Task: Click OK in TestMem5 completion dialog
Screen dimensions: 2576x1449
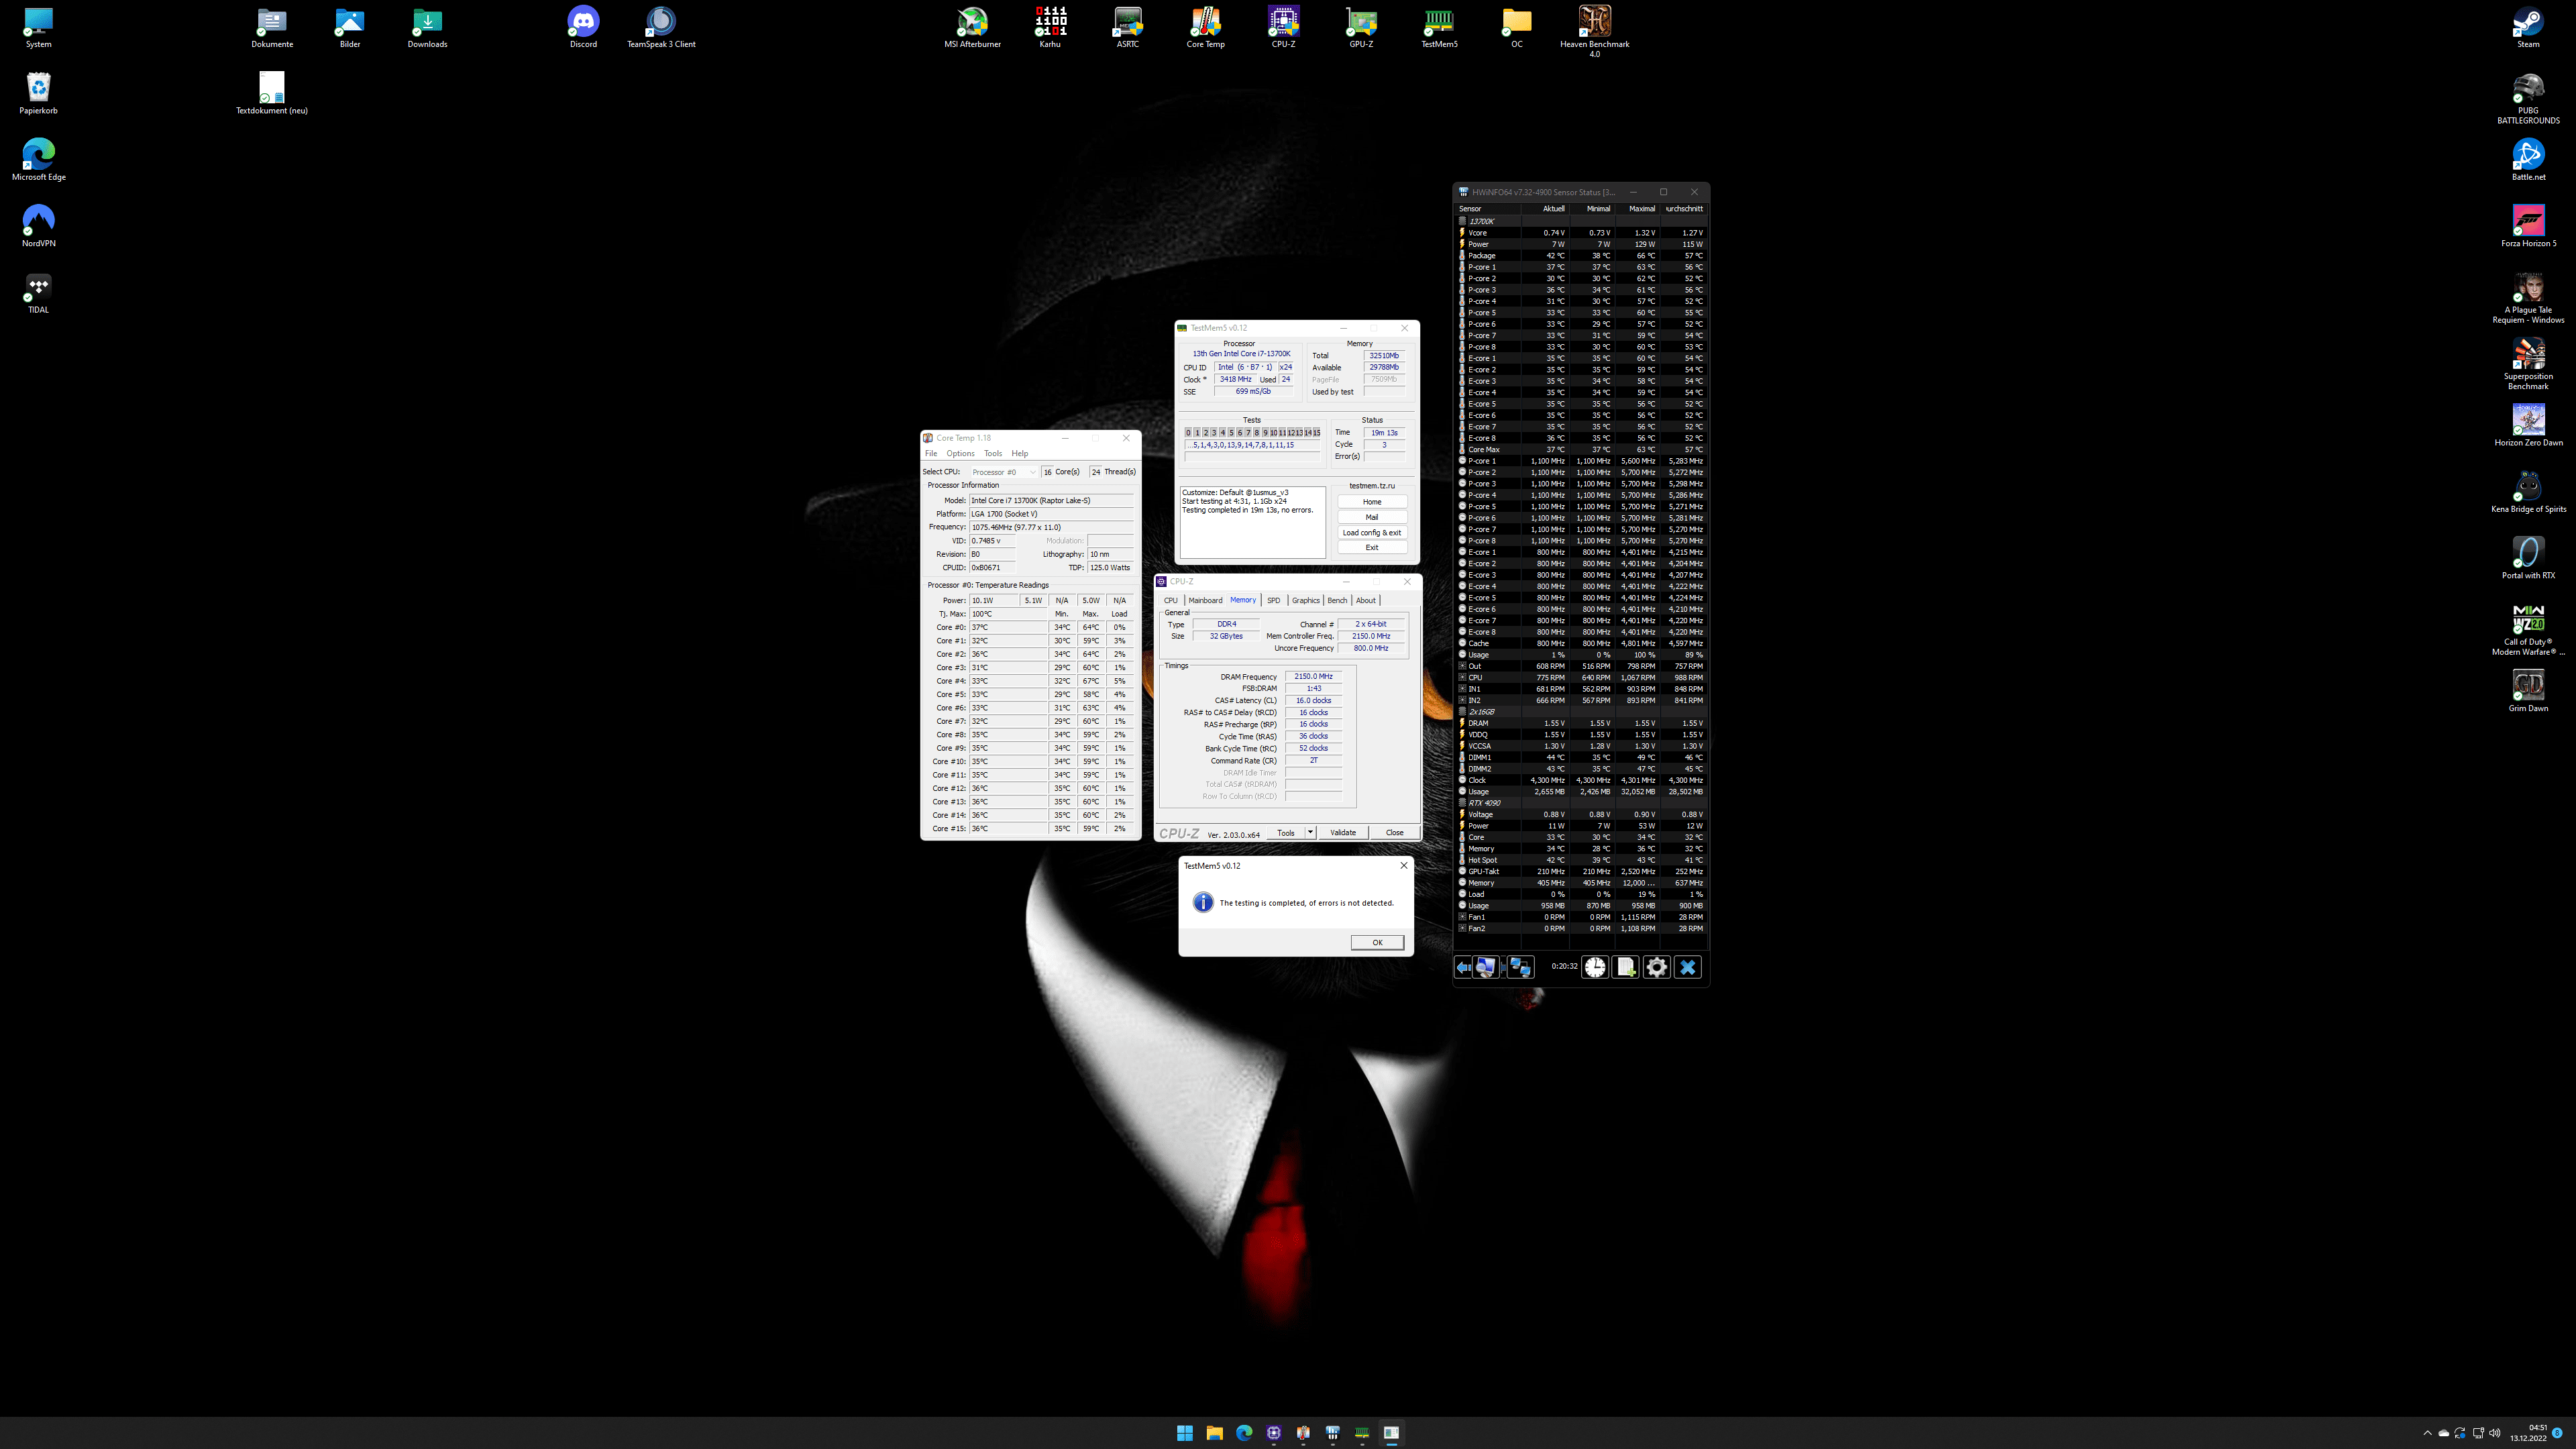Action: click(x=1377, y=942)
